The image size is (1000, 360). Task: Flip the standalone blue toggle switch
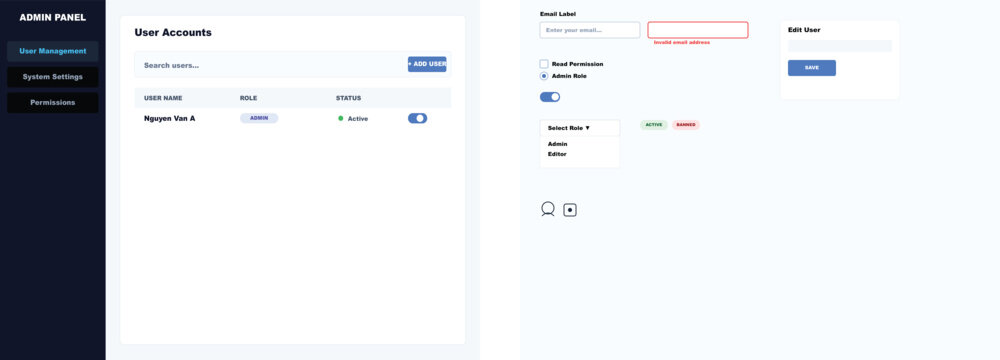[550, 97]
